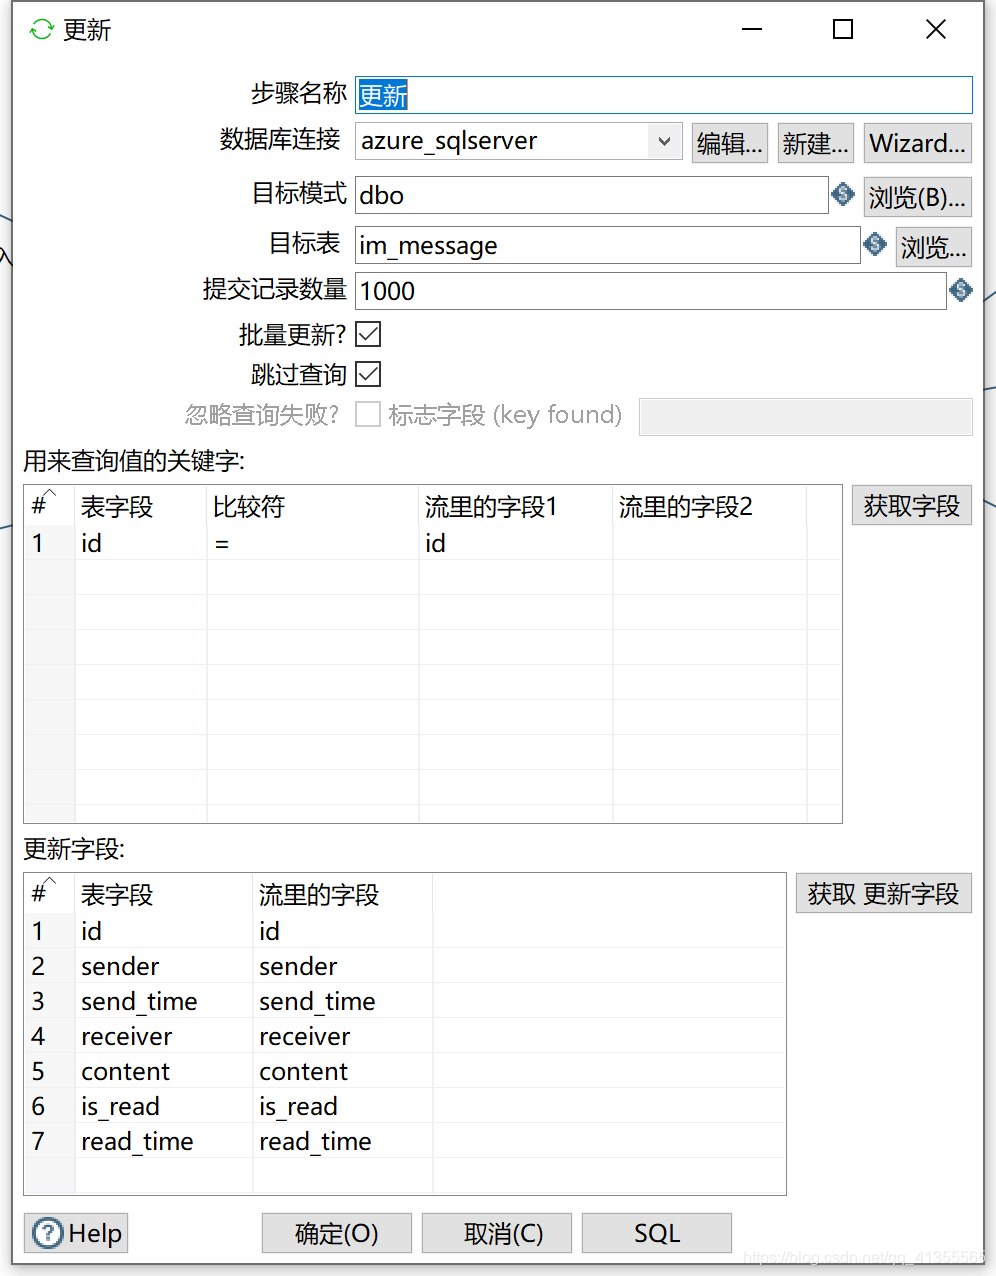This screenshot has height=1276, width=996.
Task: Open the 数据库连接 dropdown list
Action: [x=664, y=141]
